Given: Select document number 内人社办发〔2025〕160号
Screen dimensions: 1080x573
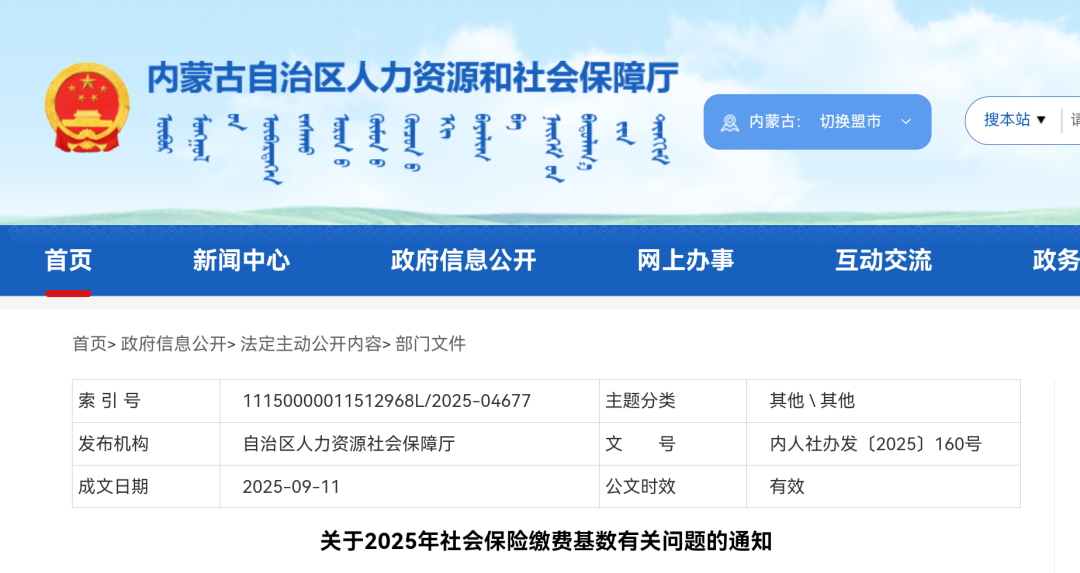Looking at the screenshot, I should [x=875, y=444].
